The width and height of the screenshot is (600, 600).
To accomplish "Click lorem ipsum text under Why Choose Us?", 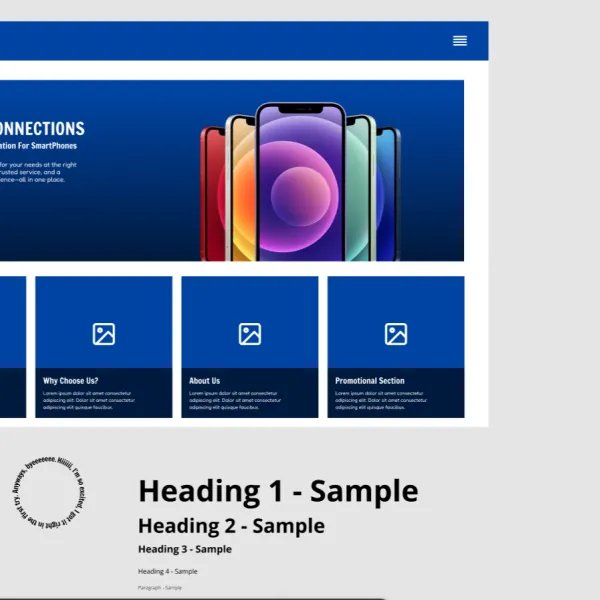I will point(89,400).
